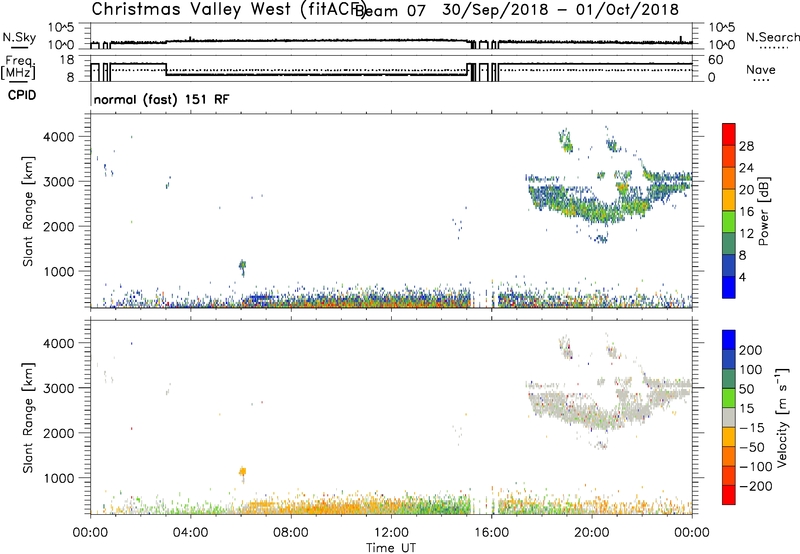Click the 'Power [dB]' colorbar label
800x554 pixels.
763,211
